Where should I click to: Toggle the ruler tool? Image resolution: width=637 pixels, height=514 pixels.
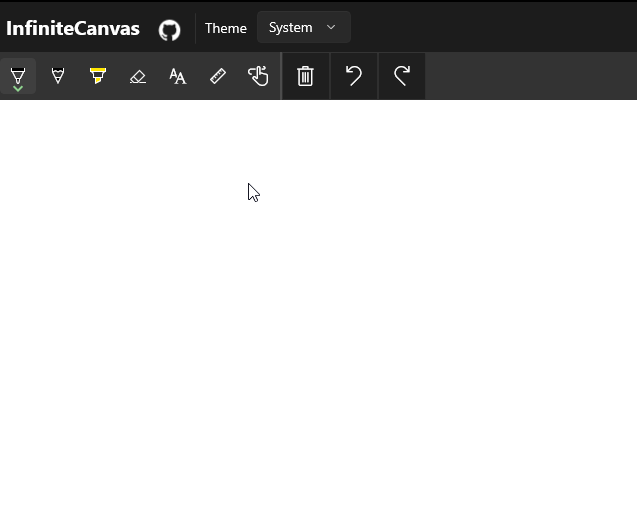[218, 76]
